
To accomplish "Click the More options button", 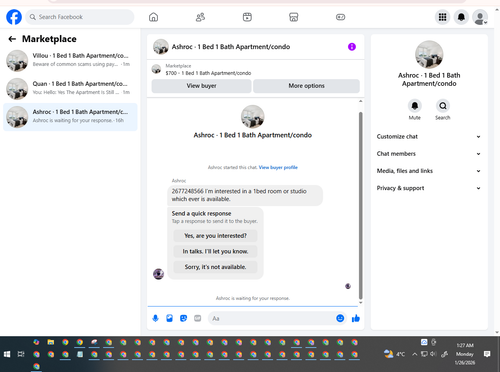I will [306, 86].
